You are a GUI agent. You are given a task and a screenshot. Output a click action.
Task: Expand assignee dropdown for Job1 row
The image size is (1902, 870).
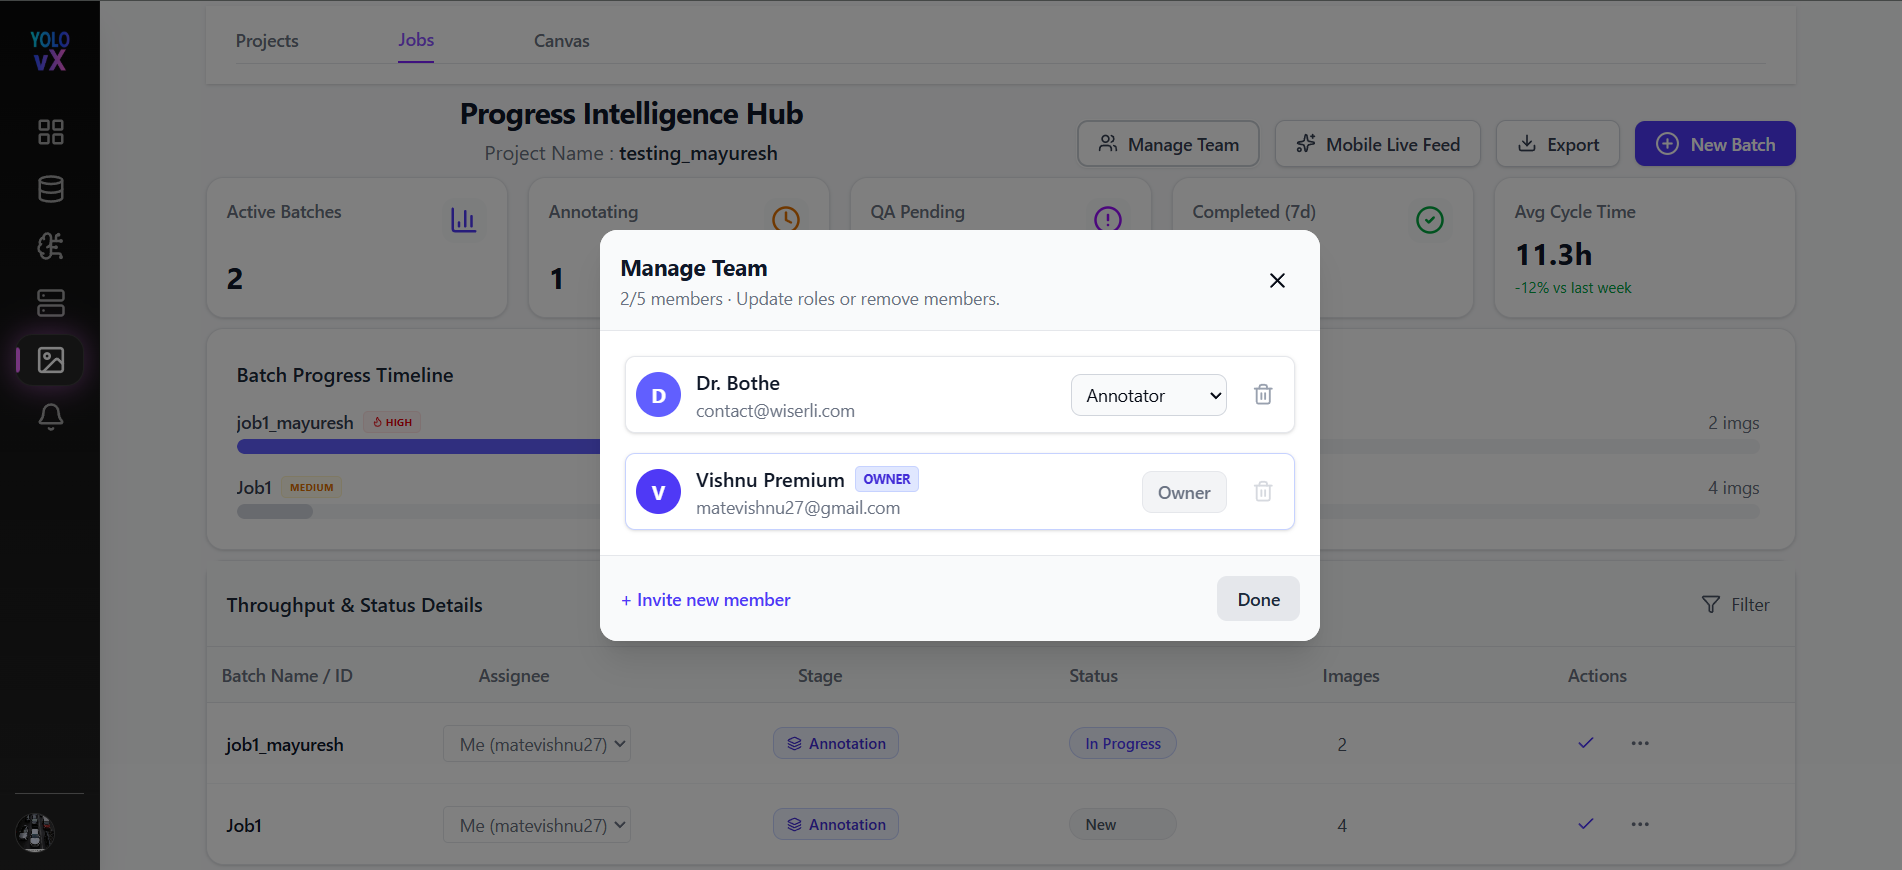537,825
